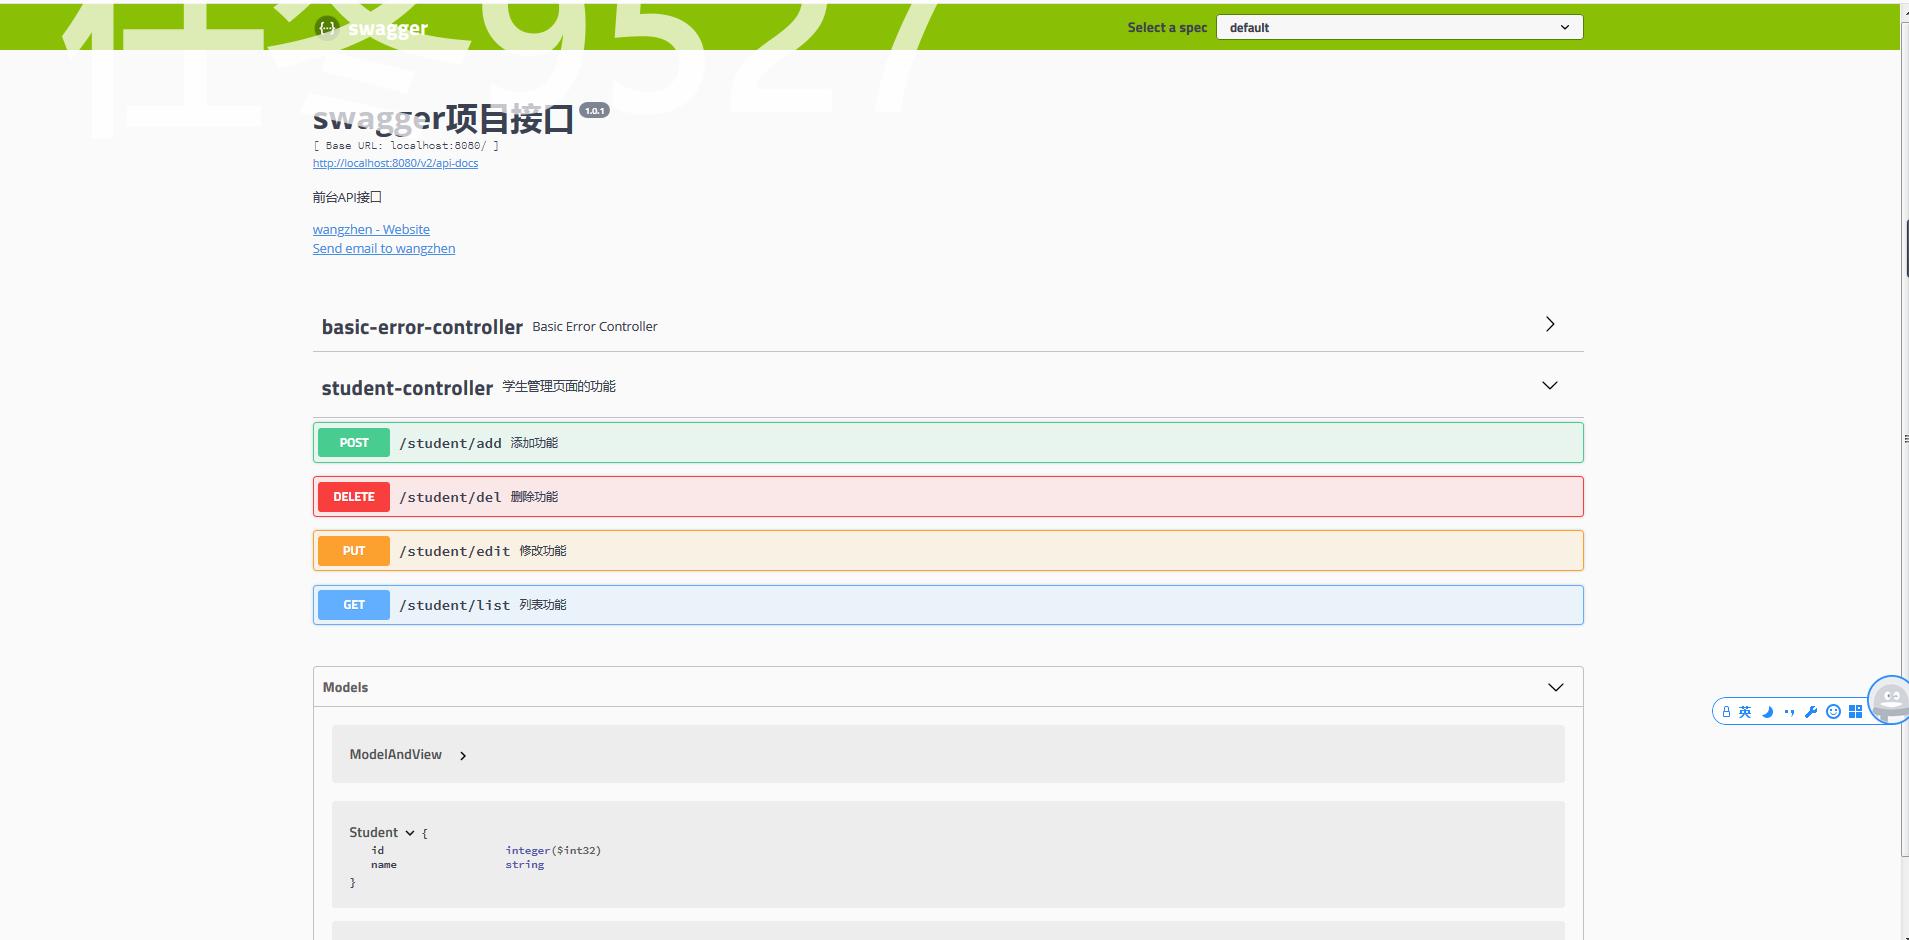
Task: Click the 'string' type of name field
Action: pos(525,864)
